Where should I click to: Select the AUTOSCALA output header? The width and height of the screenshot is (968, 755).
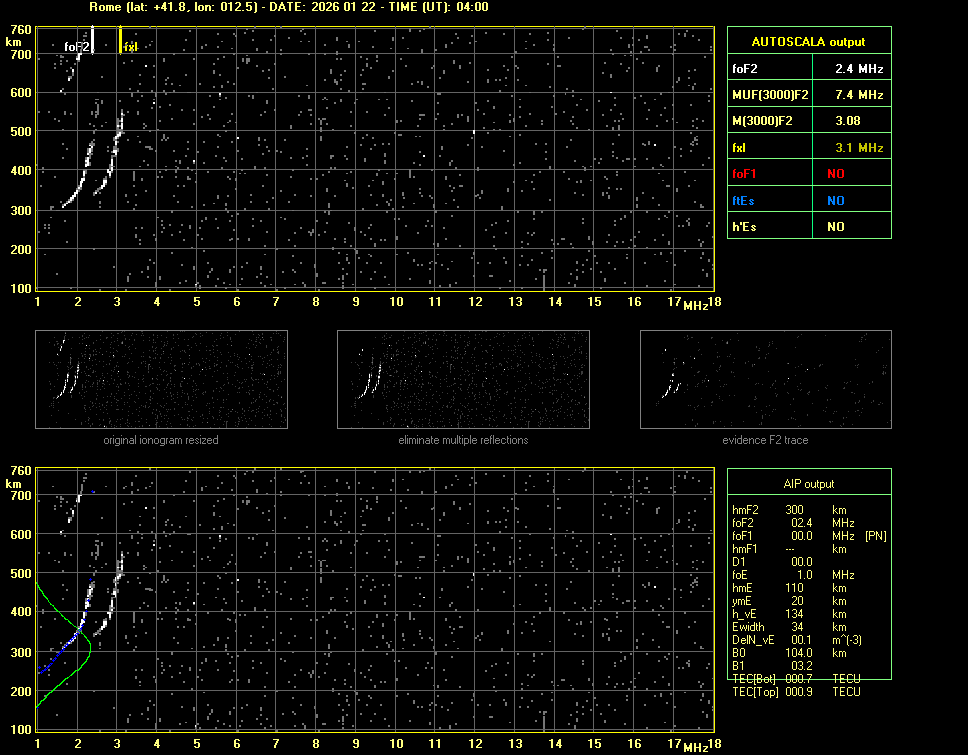click(808, 42)
